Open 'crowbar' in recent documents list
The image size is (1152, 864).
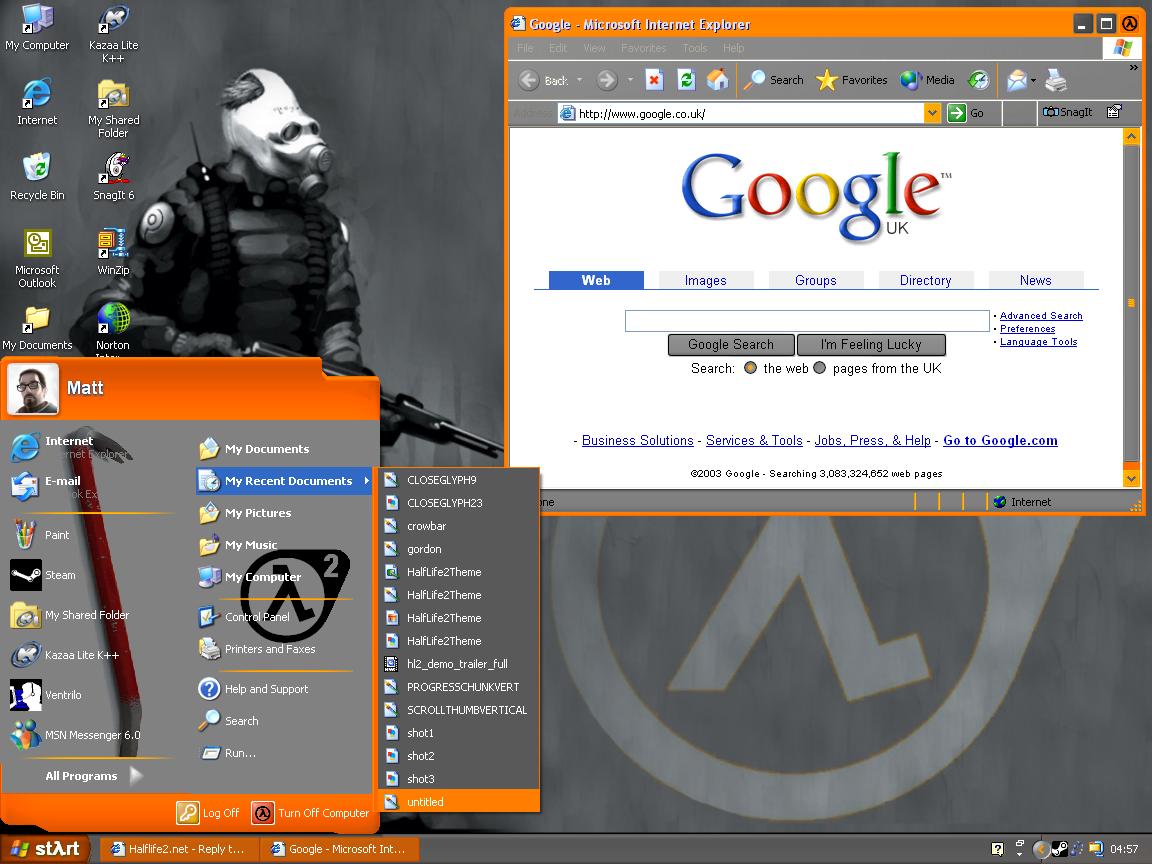(459, 526)
